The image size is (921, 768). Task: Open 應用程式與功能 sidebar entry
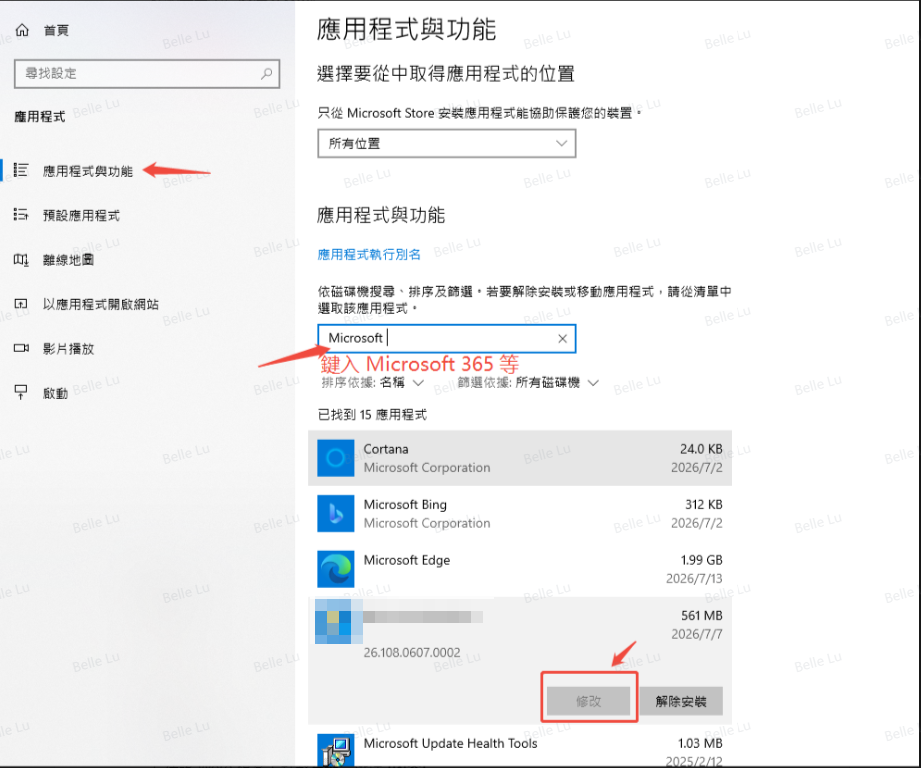coord(88,171)
